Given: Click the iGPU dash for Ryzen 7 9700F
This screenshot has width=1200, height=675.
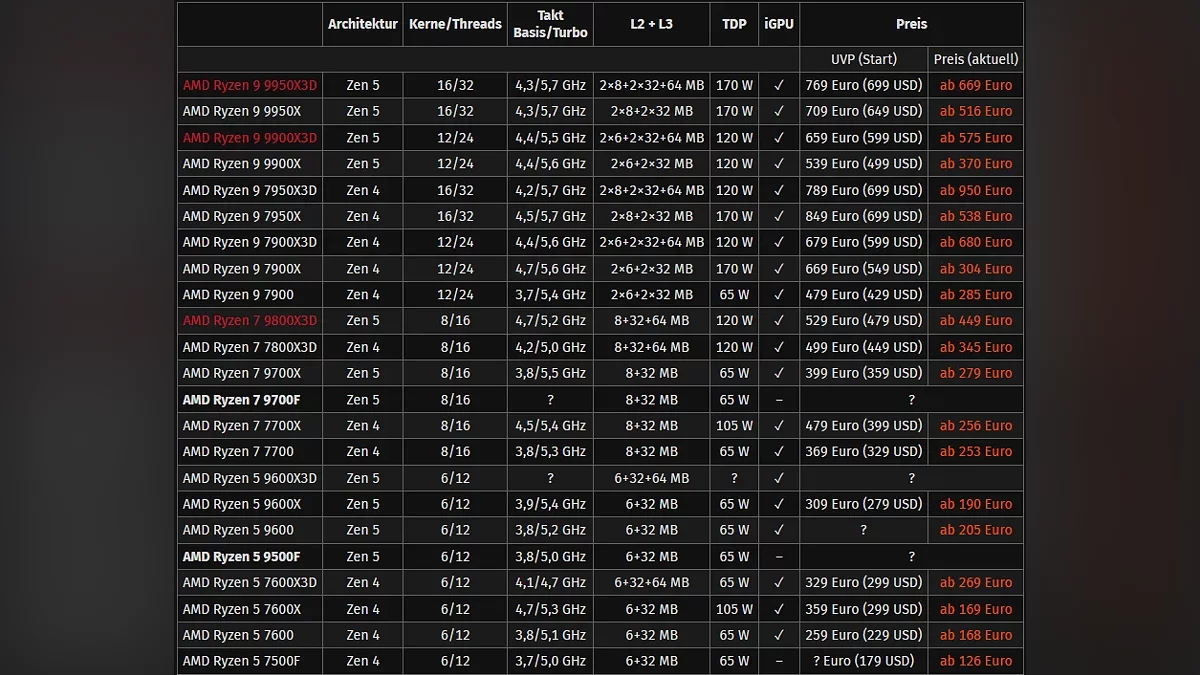Looking at the screenshot, I should click(778, 400).
